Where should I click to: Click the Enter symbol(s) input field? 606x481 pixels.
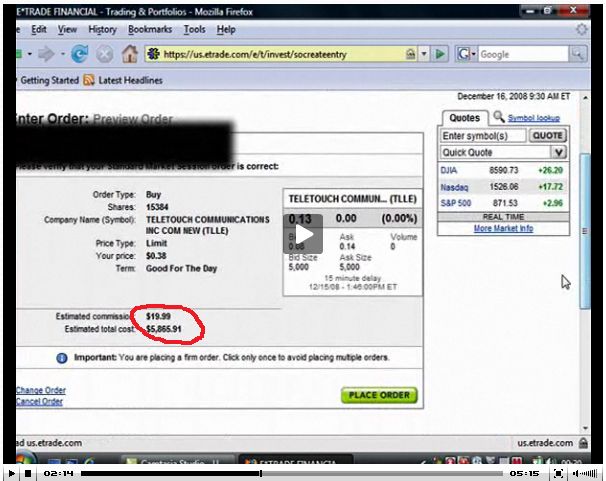pos(483,136)
